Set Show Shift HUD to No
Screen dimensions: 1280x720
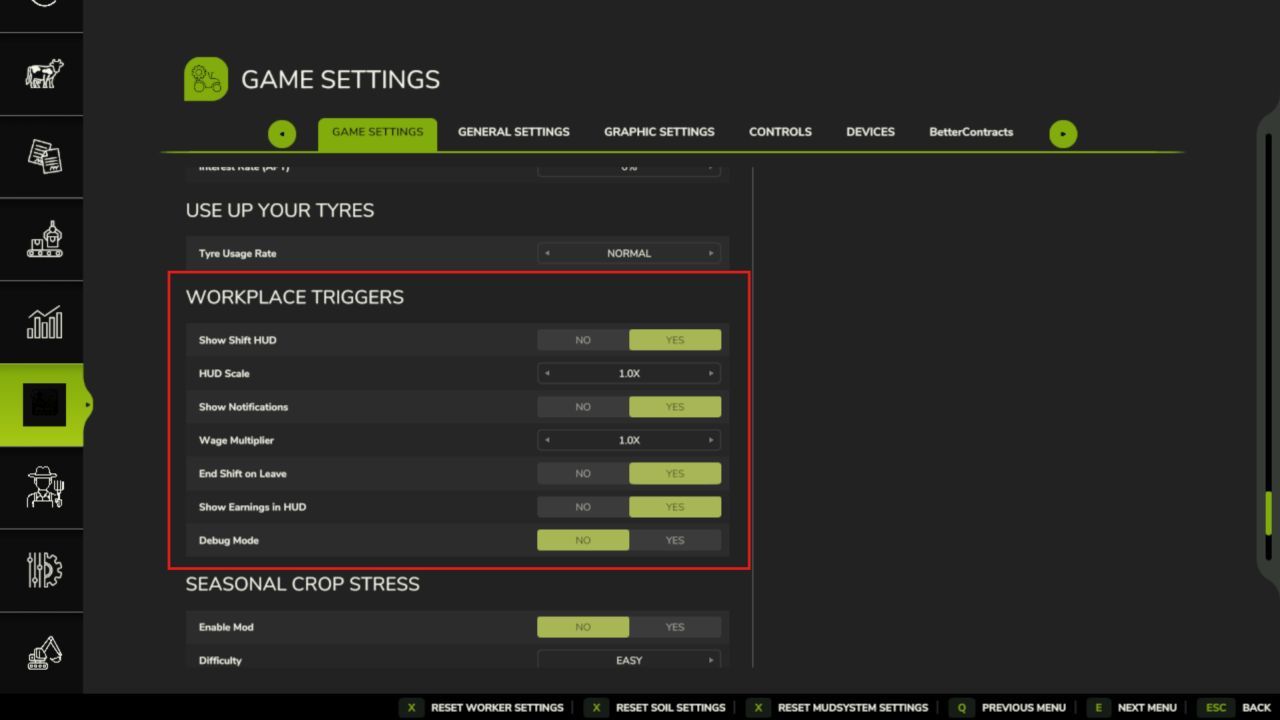tap(583, 340)
